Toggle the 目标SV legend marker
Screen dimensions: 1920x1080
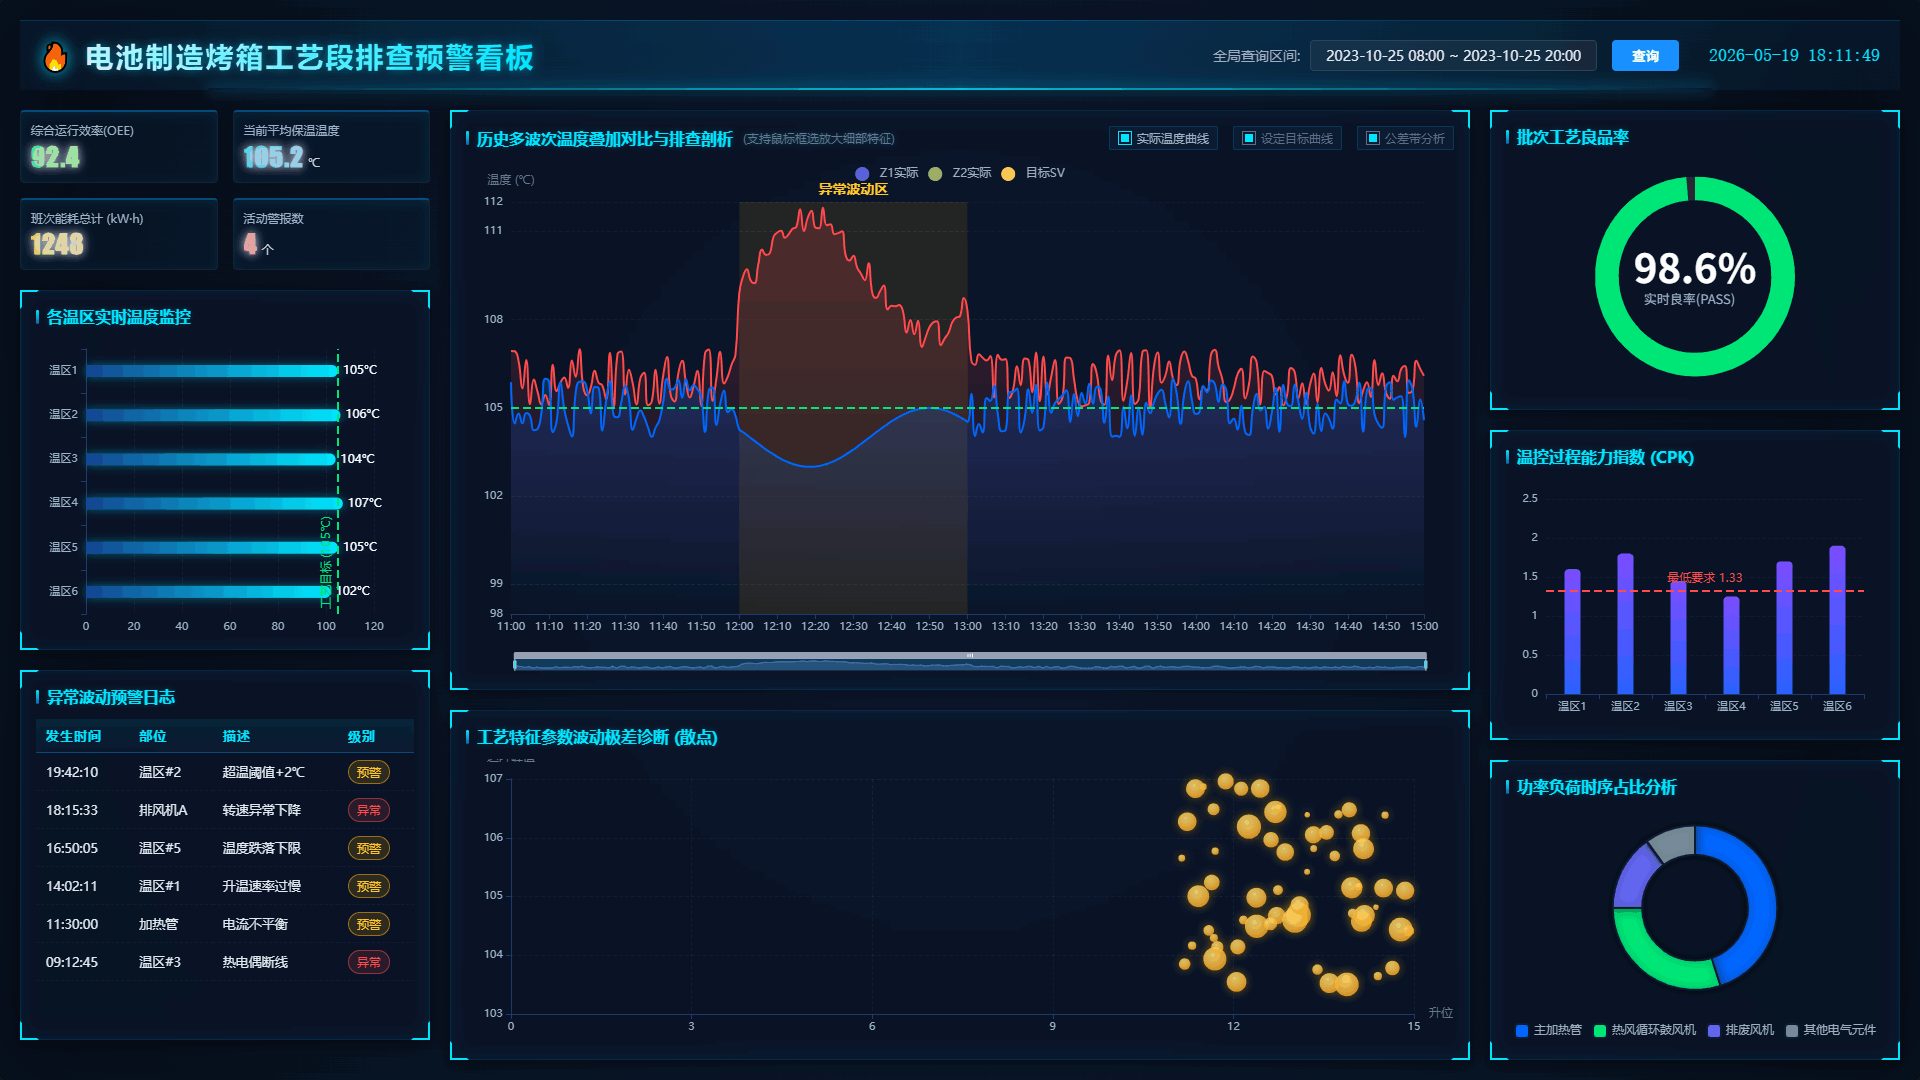click(1008, 174)
